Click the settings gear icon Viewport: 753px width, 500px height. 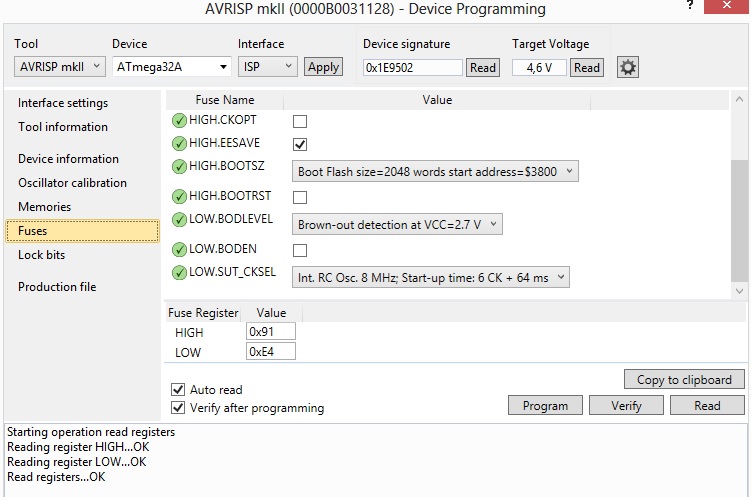click(628, 67)
